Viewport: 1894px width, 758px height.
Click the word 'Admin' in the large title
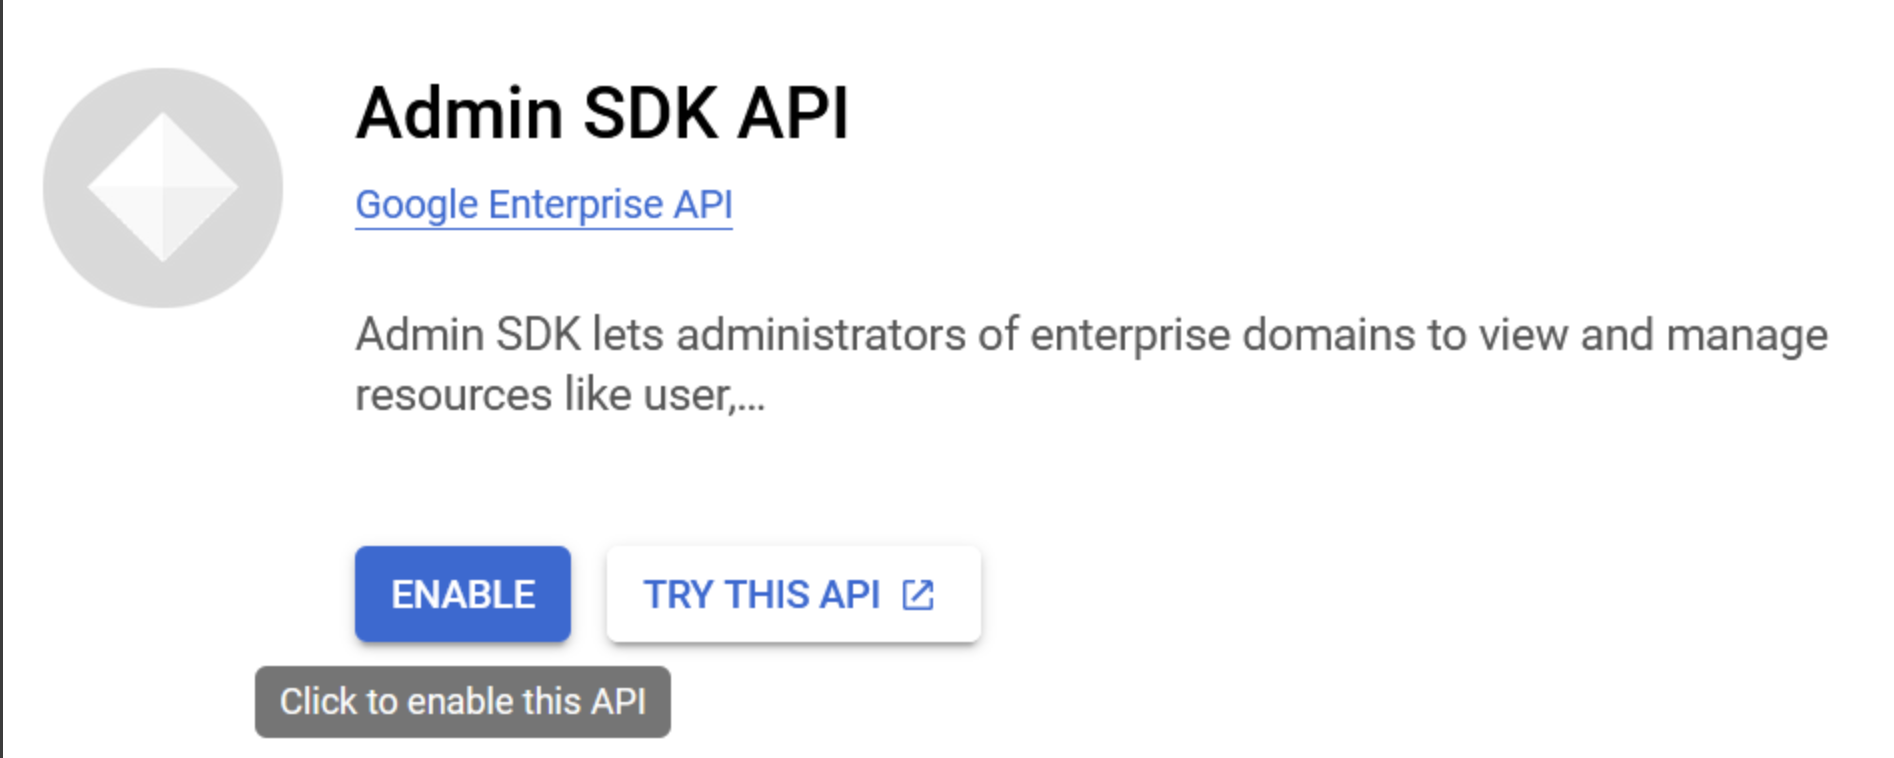459,113
